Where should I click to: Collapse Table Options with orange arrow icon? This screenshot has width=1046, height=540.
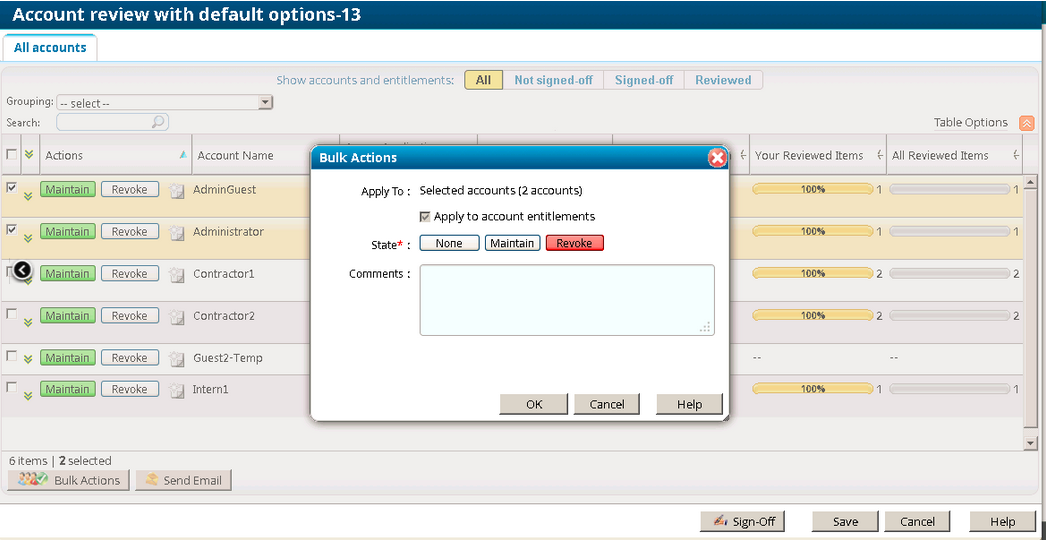[x=1026, y=123]
